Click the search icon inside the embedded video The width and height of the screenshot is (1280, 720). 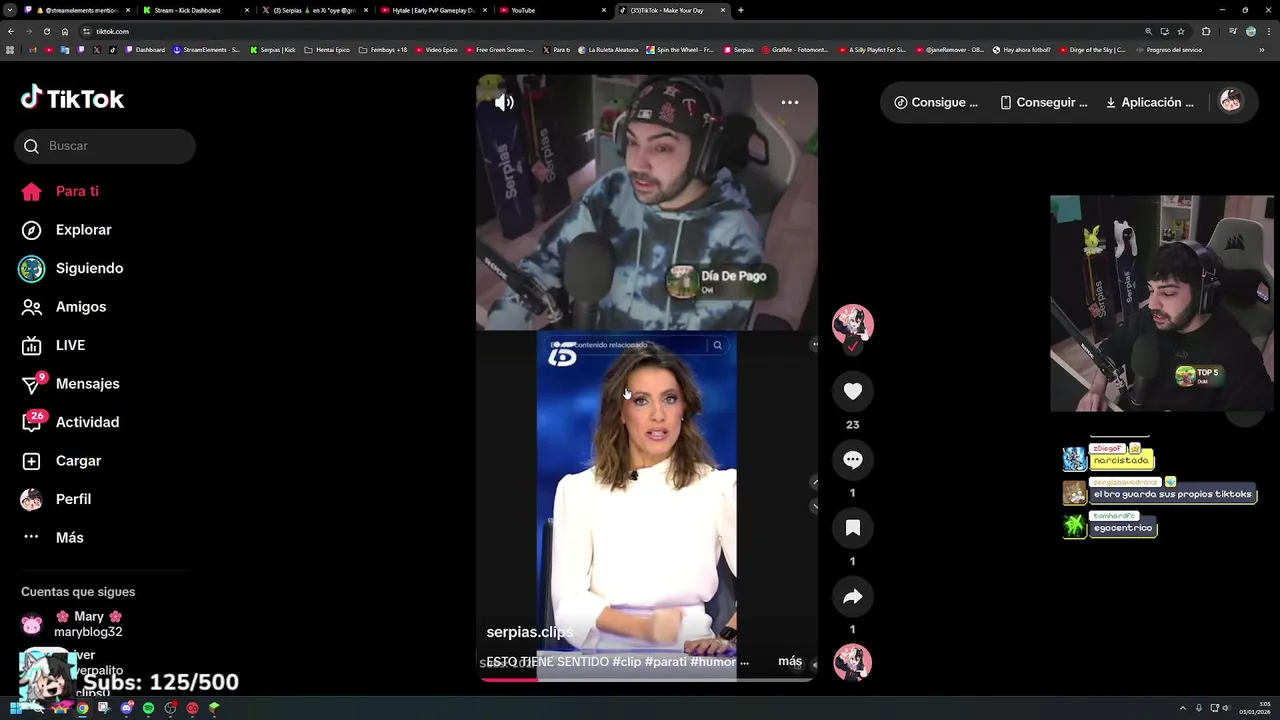[x=717, y=345]
